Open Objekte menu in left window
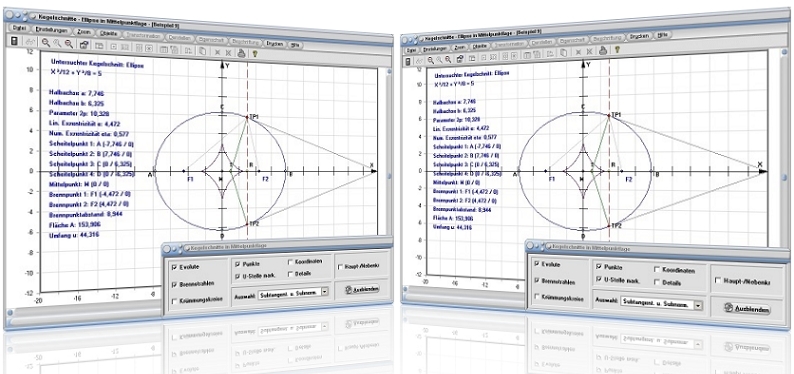794x374 pixels. [x=109, y=33]
